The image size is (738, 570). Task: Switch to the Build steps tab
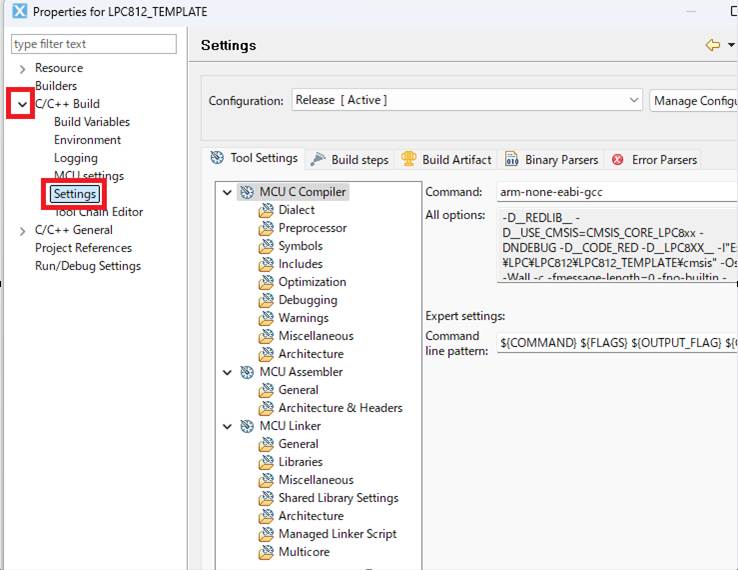tap(349, 160)
